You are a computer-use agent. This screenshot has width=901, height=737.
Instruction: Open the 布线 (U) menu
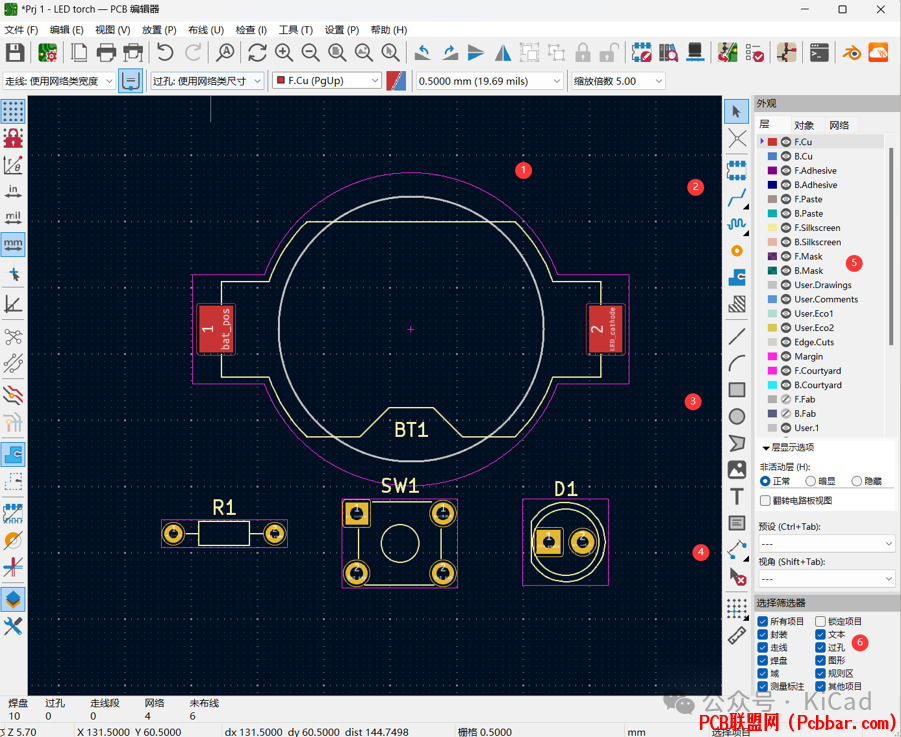[x=206, y=30]
